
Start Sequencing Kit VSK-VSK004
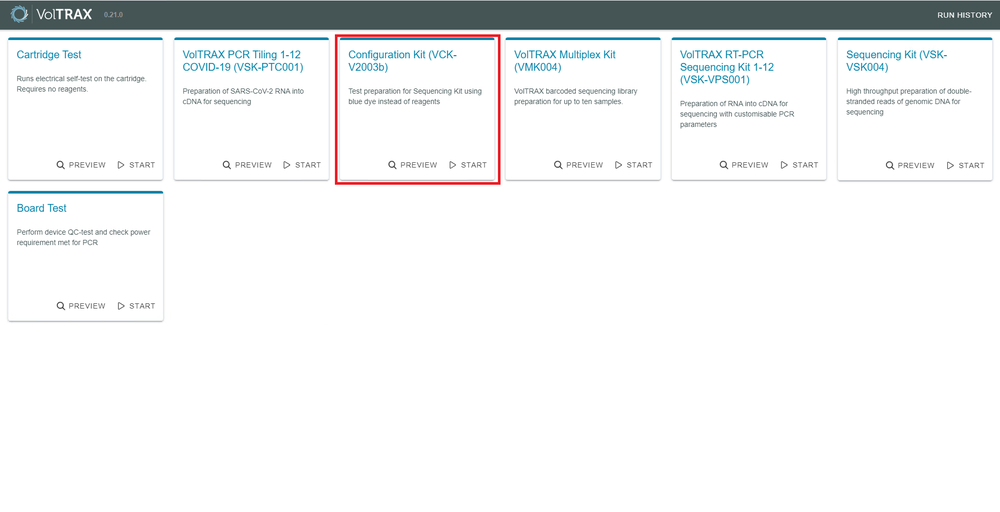click(966, 165)
